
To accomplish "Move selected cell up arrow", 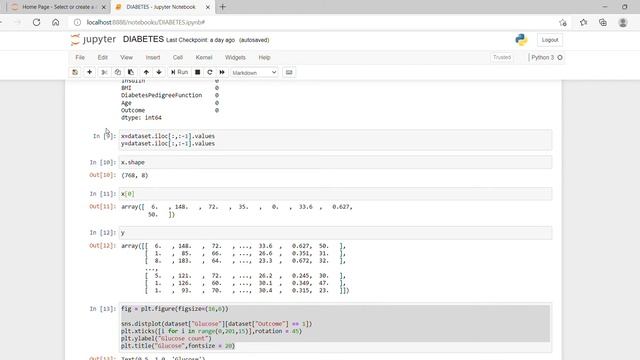I will coord(146,72).
